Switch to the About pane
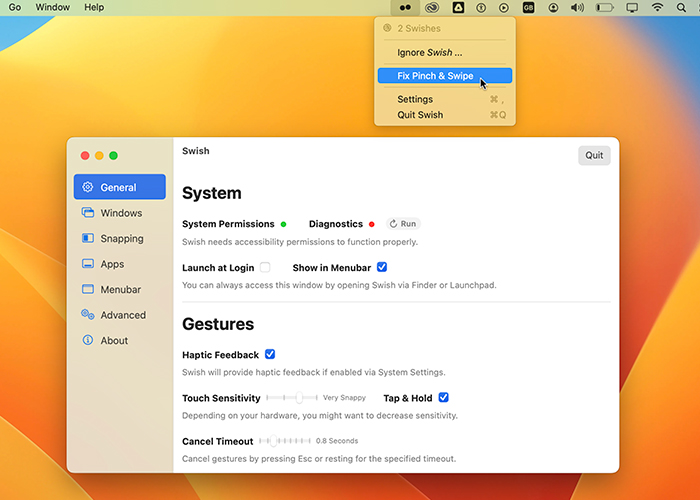Screen dimensions: 700x500 (120, 340)
